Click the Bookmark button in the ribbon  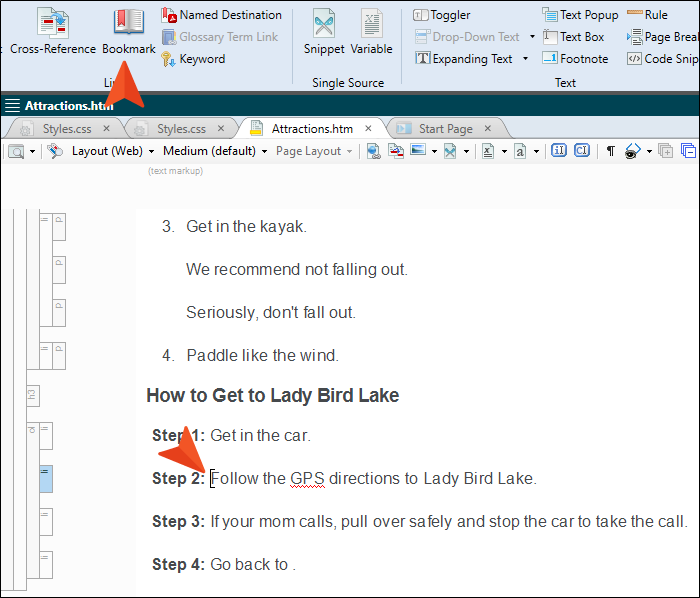[x=129, y=32]
